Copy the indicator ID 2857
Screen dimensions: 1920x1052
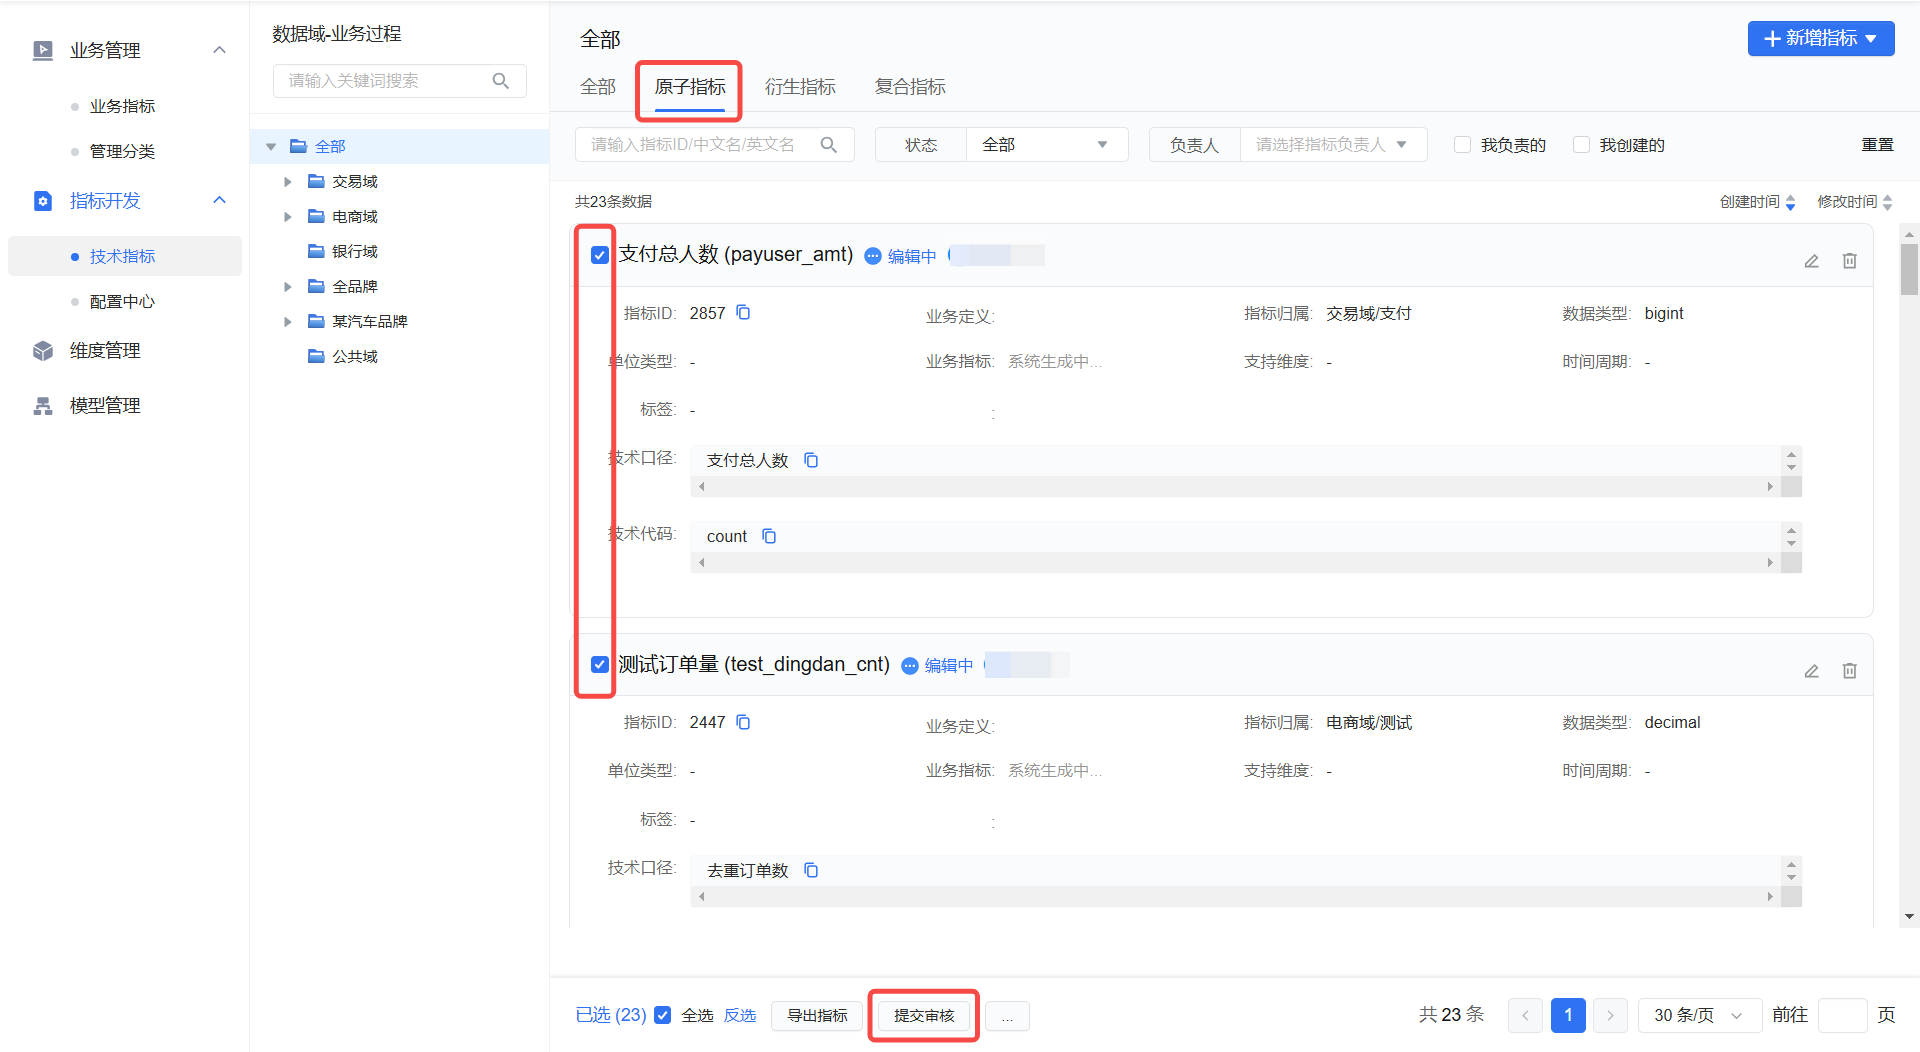click(743, 313)
